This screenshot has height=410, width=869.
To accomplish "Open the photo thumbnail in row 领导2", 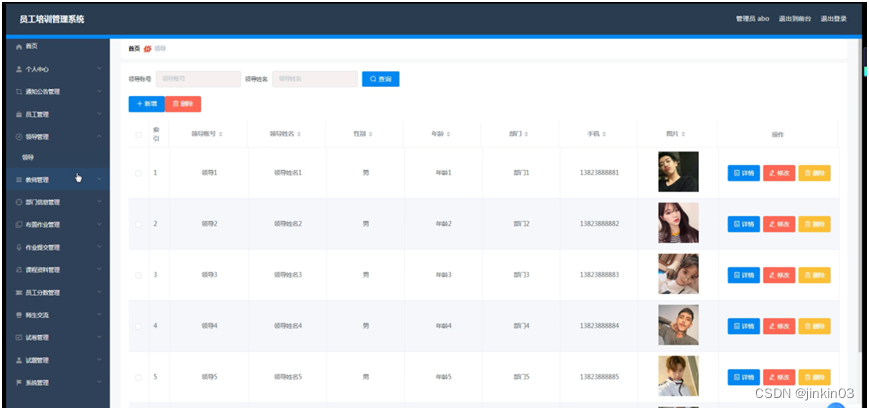I will tap(678, 223).
